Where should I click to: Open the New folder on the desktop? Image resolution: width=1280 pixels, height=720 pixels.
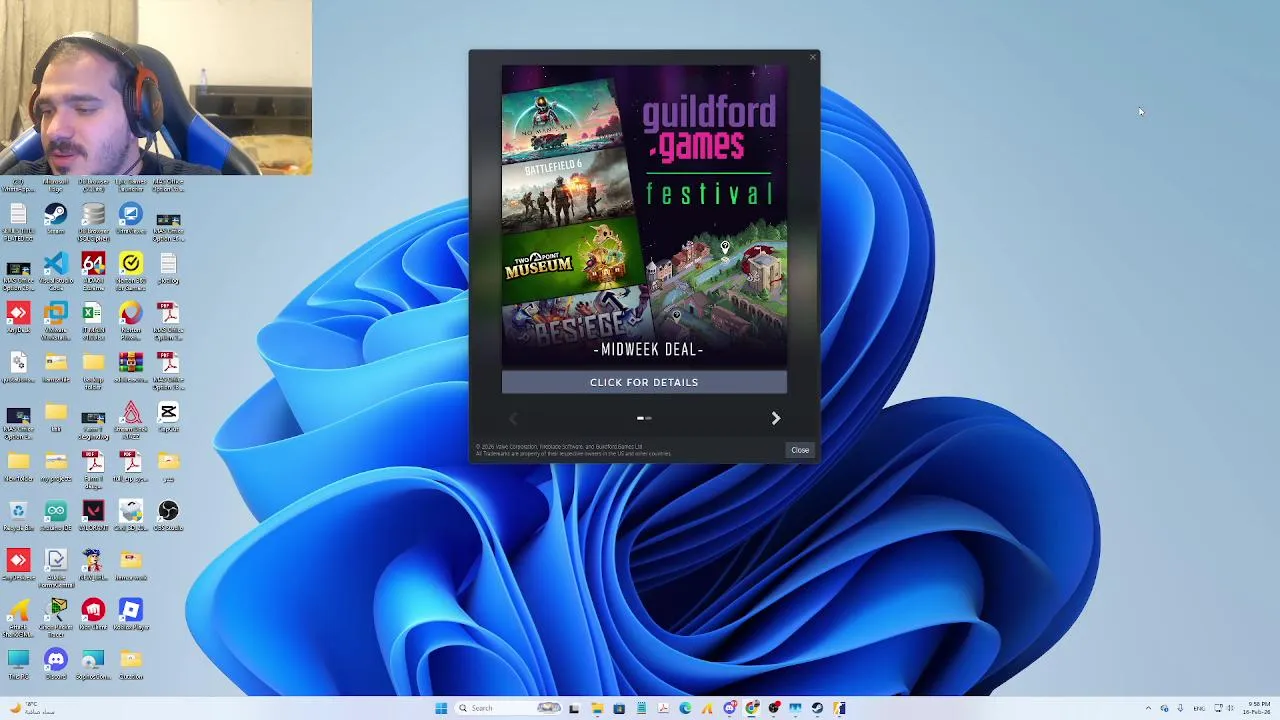pyautogui.click(x=18, y=465)
